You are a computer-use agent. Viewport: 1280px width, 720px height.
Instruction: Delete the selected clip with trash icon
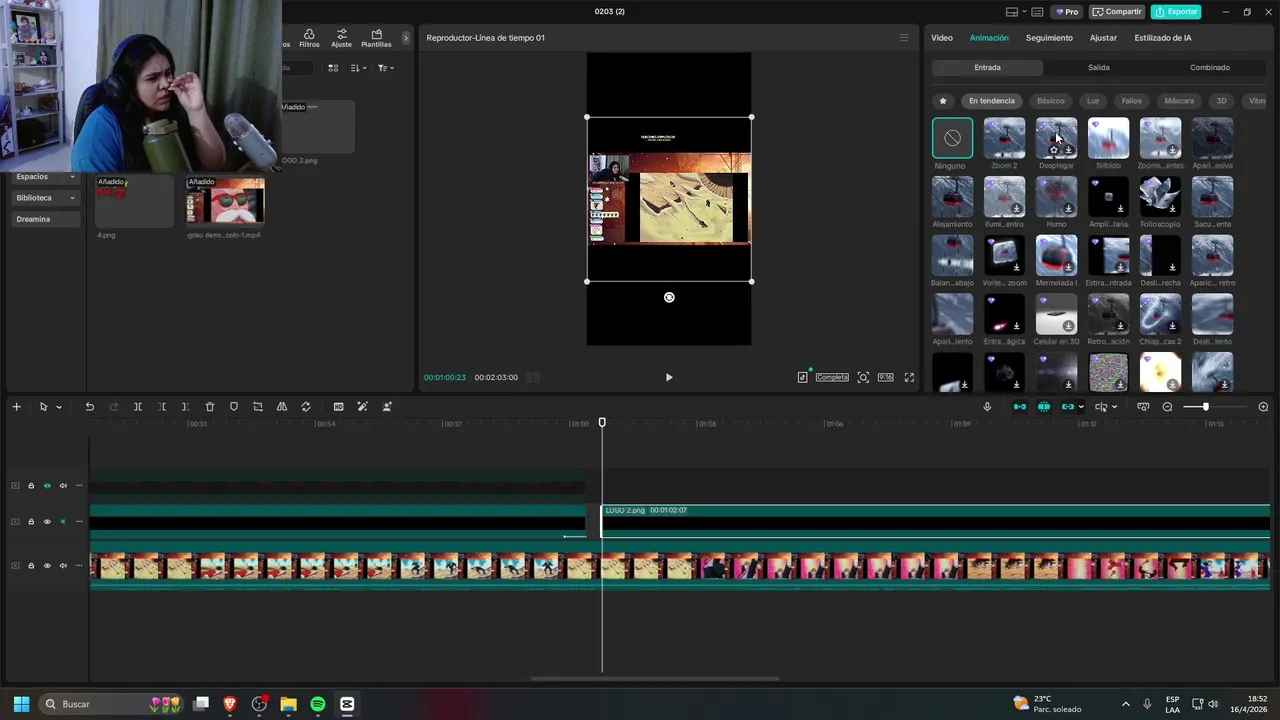click(210, 407)
